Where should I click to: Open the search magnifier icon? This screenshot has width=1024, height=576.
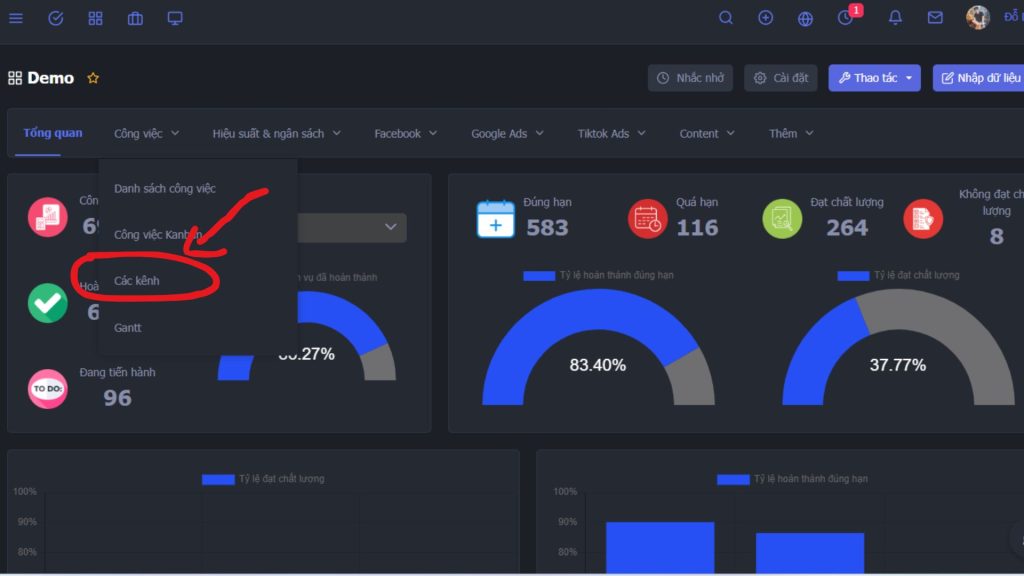(726, 18)
